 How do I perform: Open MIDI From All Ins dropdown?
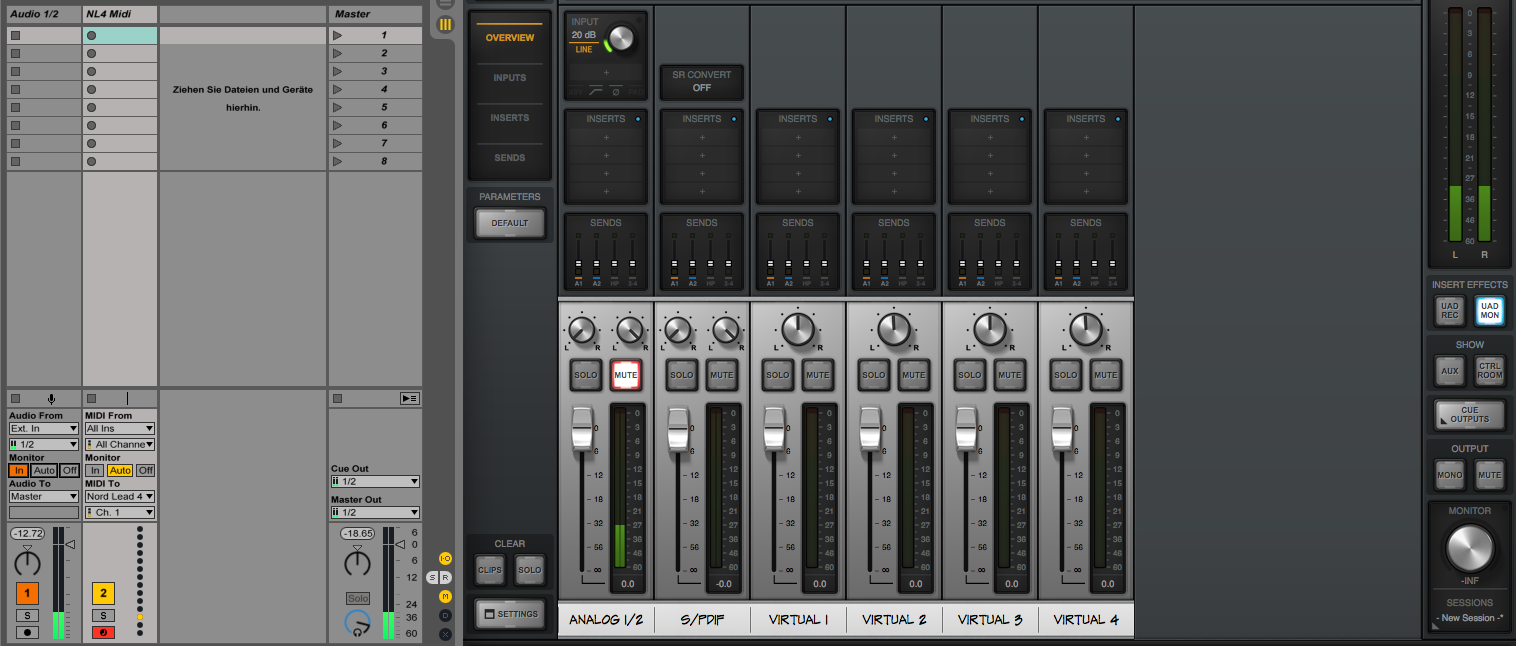tap(119, 428)
